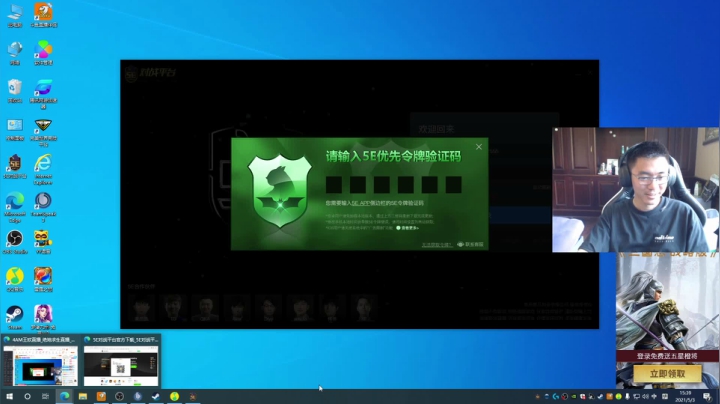Click the first verification code digit box
The height and width of the screenshot is (404, 720).
click(334, 185)
